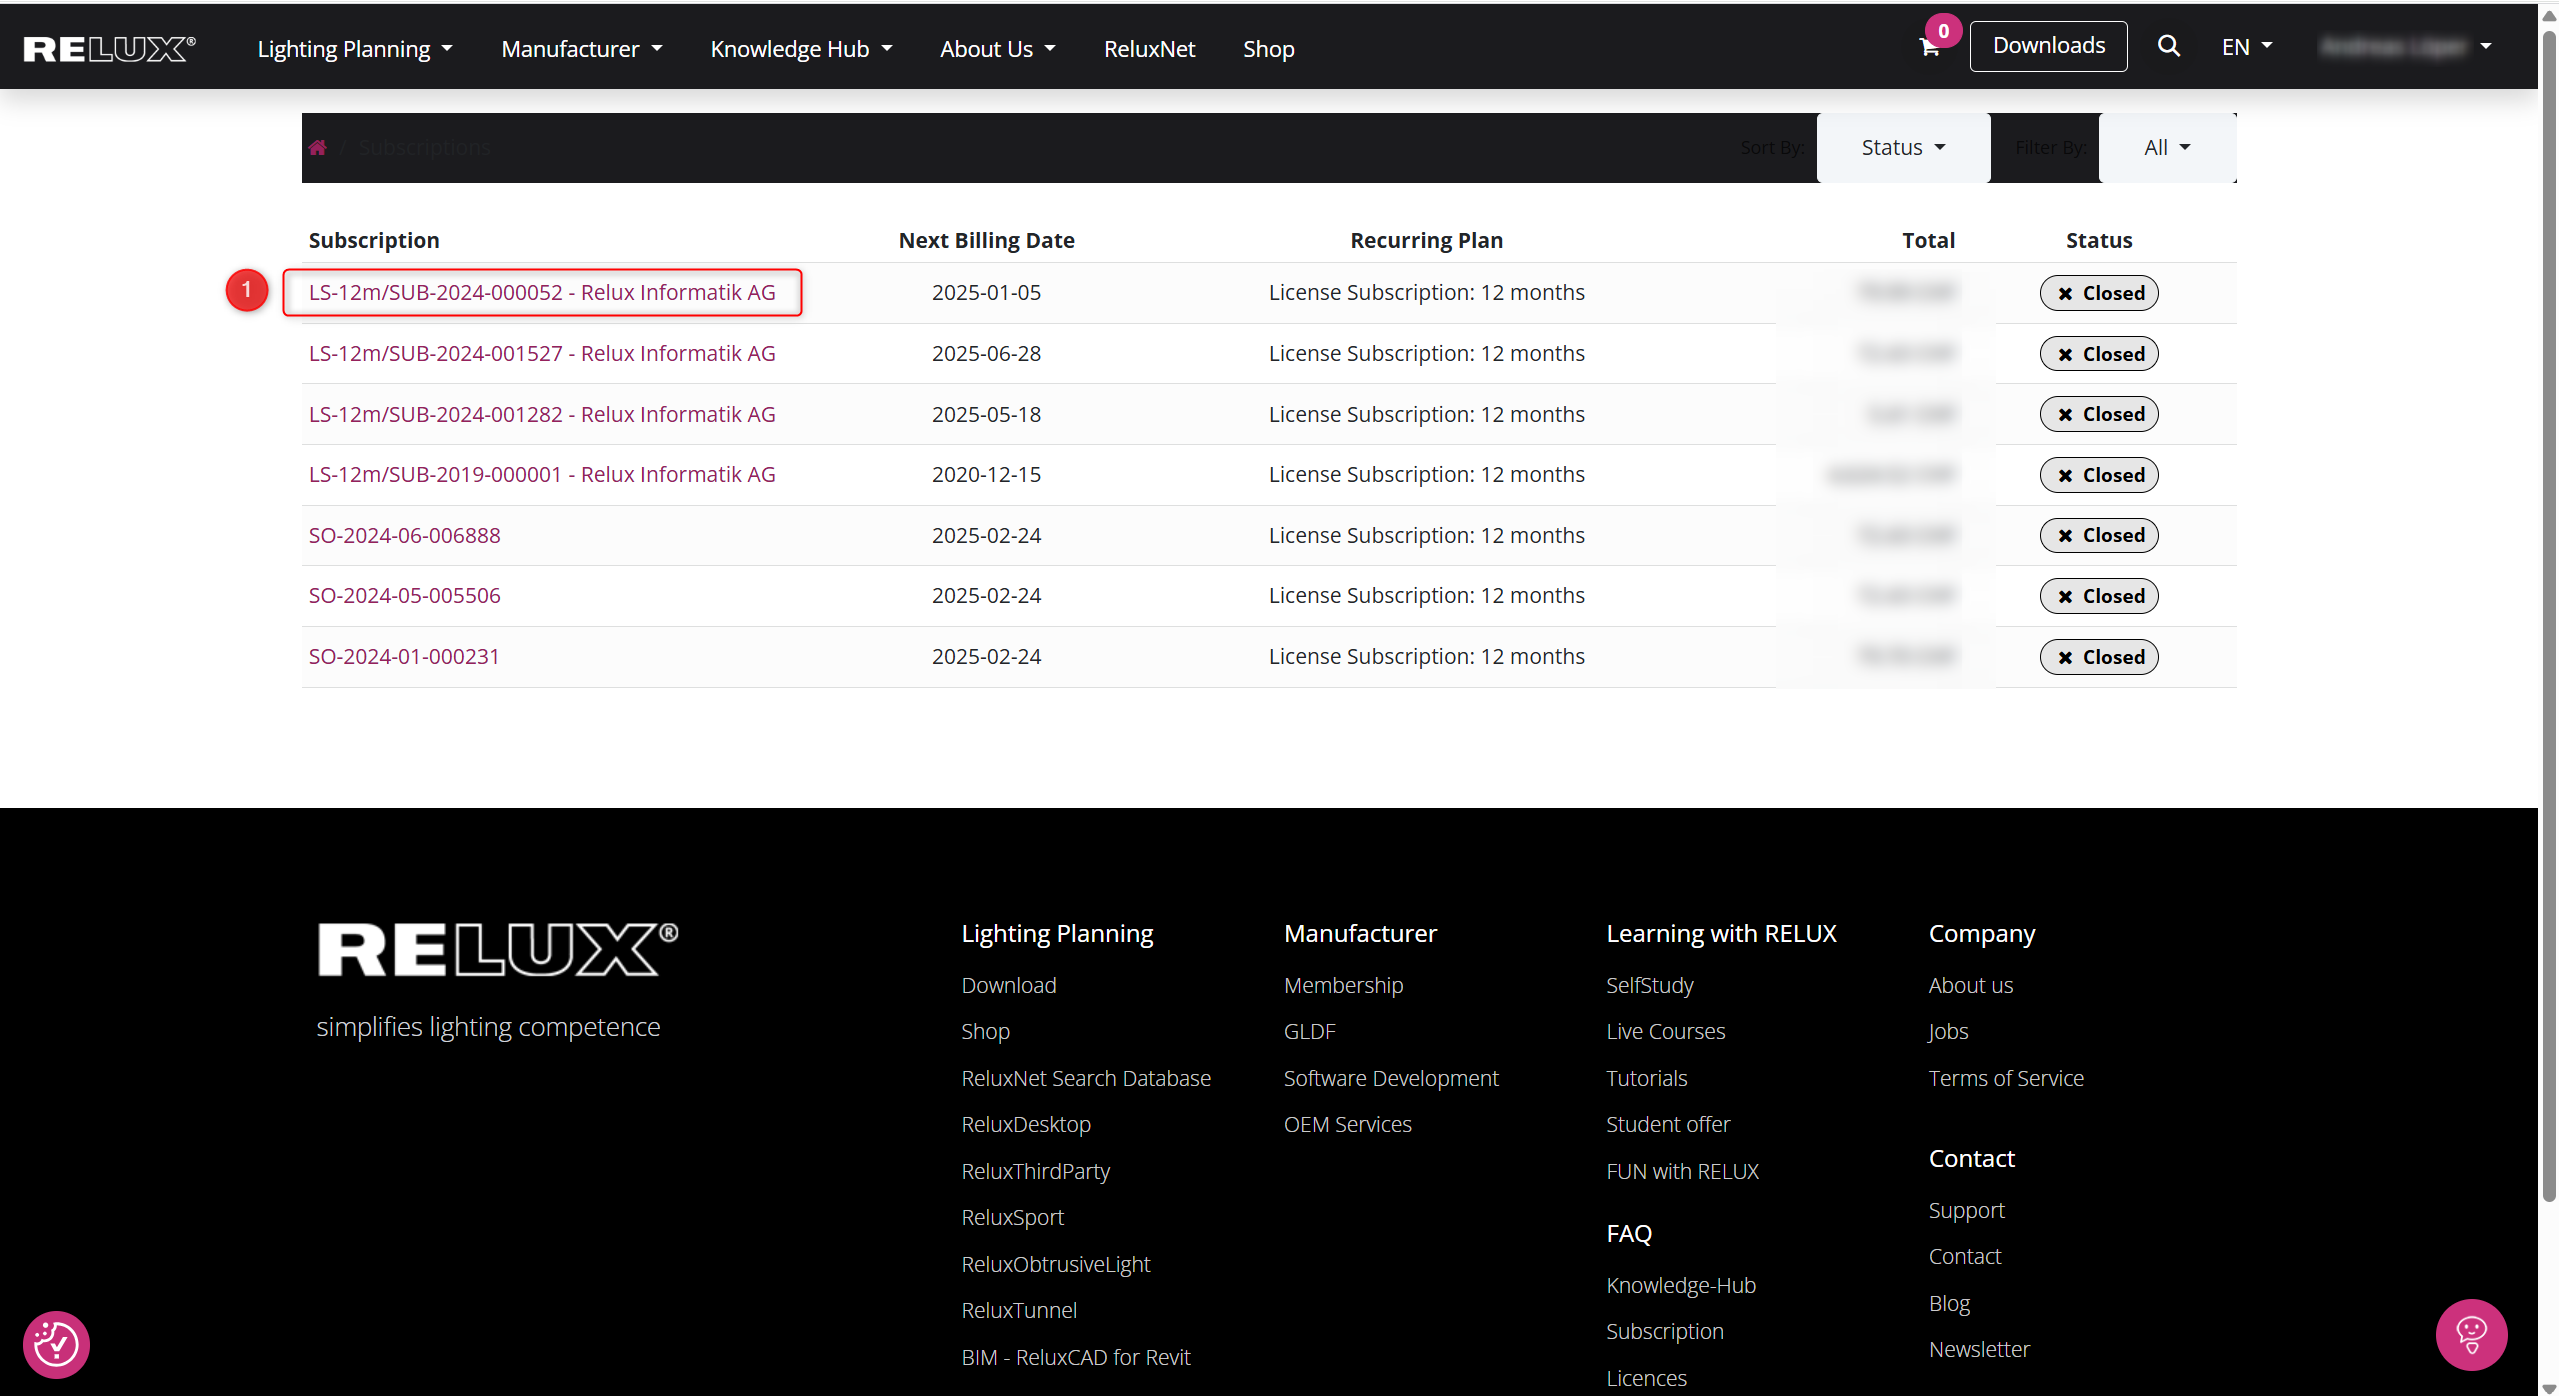Open the ReluxThirdParty footer link
The width and height of the screenshot is (2559, 1396).
[x=1036, y=1171]
